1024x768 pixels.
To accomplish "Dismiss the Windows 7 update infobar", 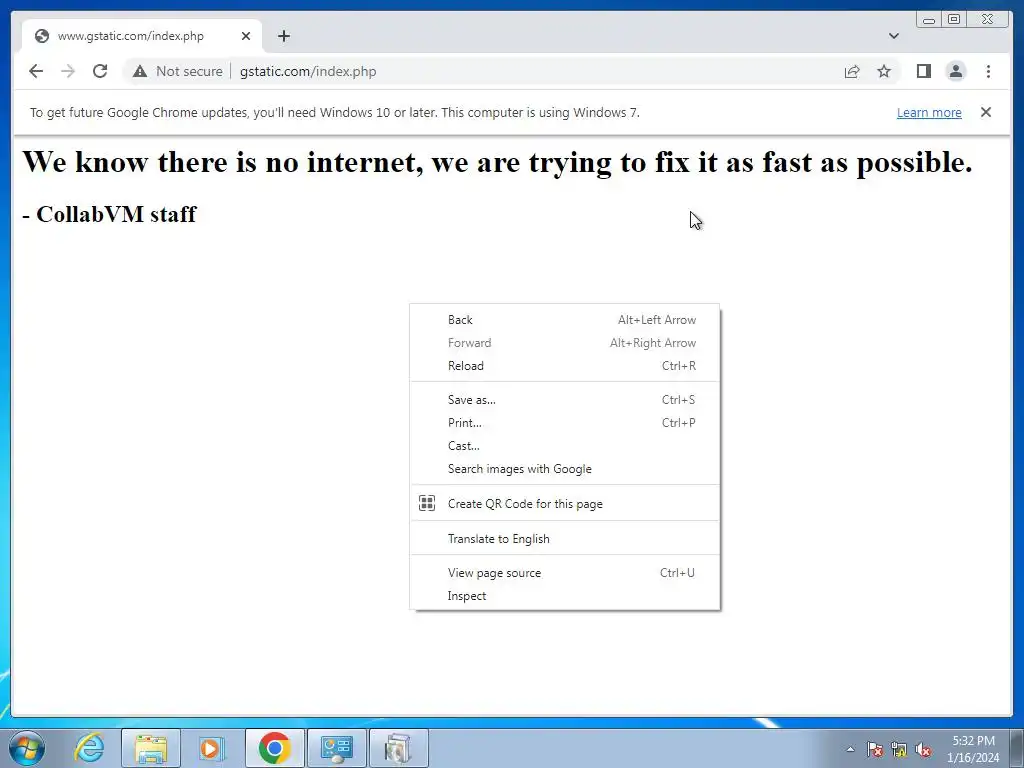I will pyautogui.click(x=986, y=112).
